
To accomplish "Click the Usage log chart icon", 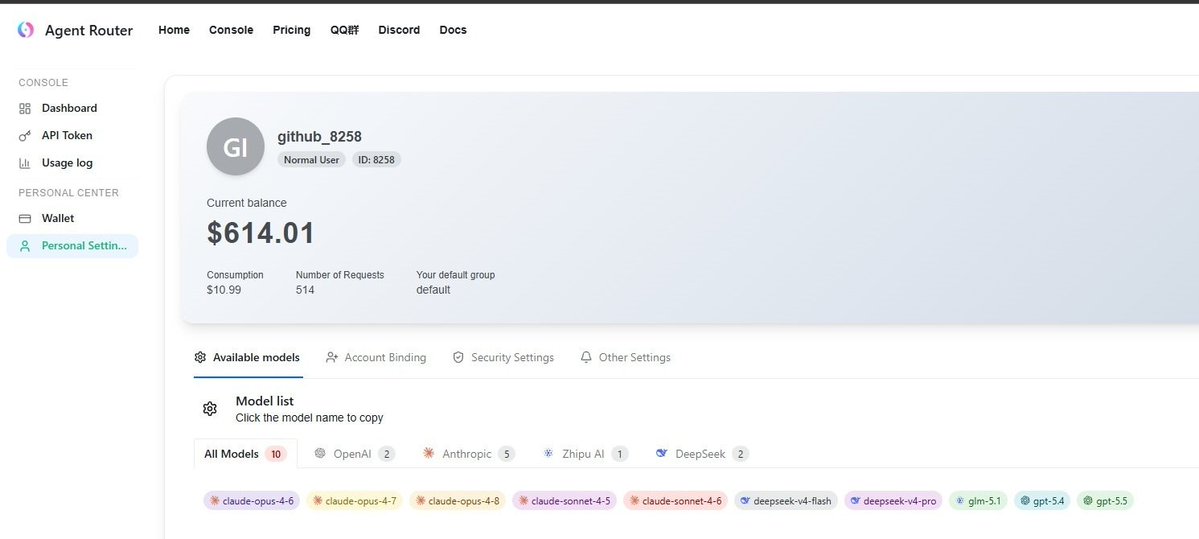I will (x=24, y=163).
